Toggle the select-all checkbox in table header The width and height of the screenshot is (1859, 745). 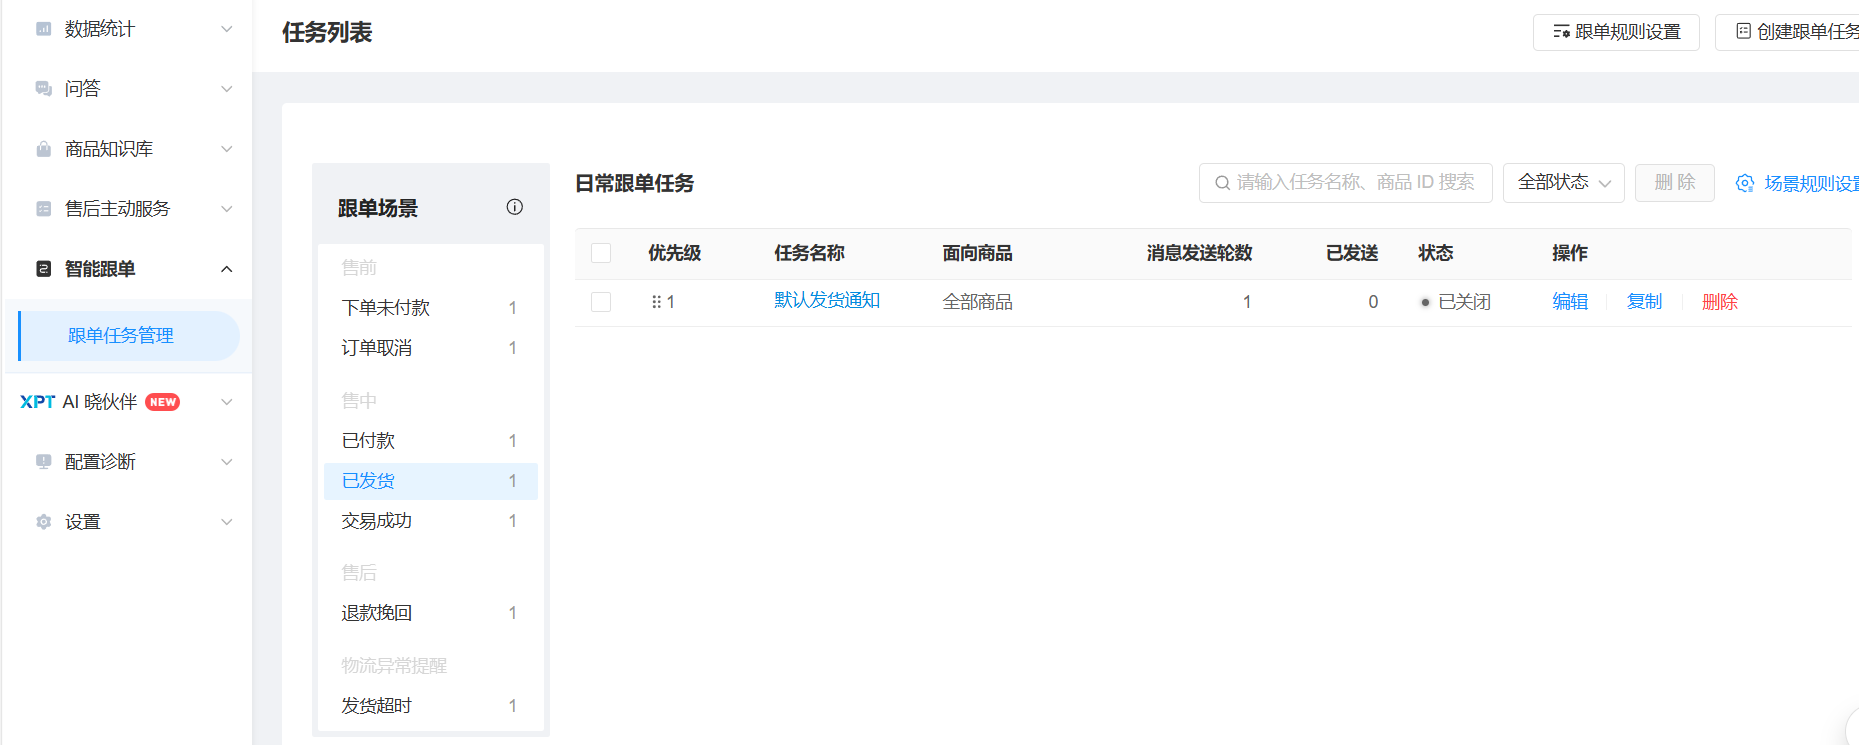[x=601, y=253]
